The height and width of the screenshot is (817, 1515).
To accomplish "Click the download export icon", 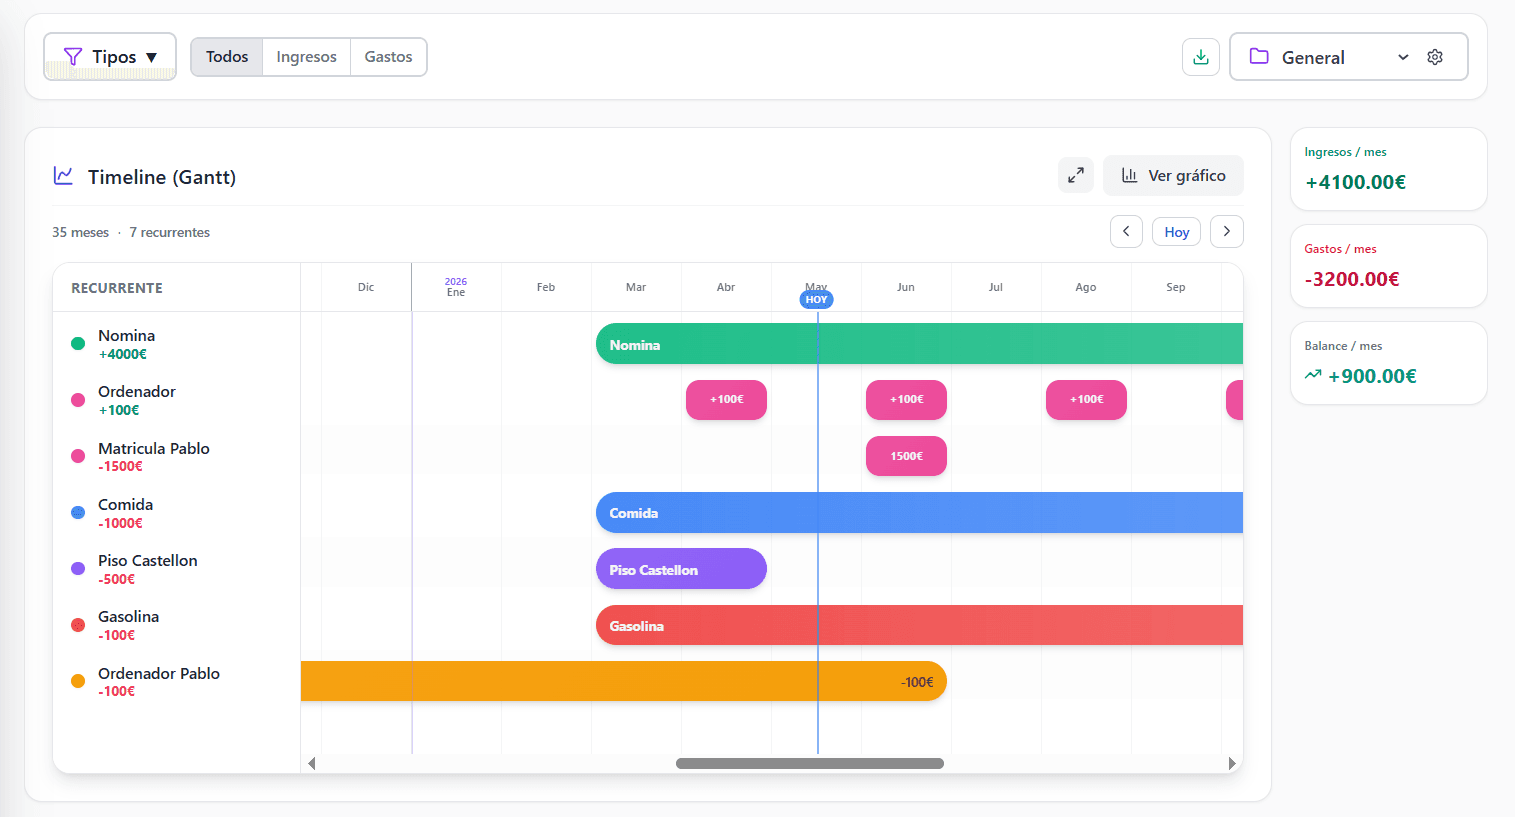I will (x=1201, y=57).
